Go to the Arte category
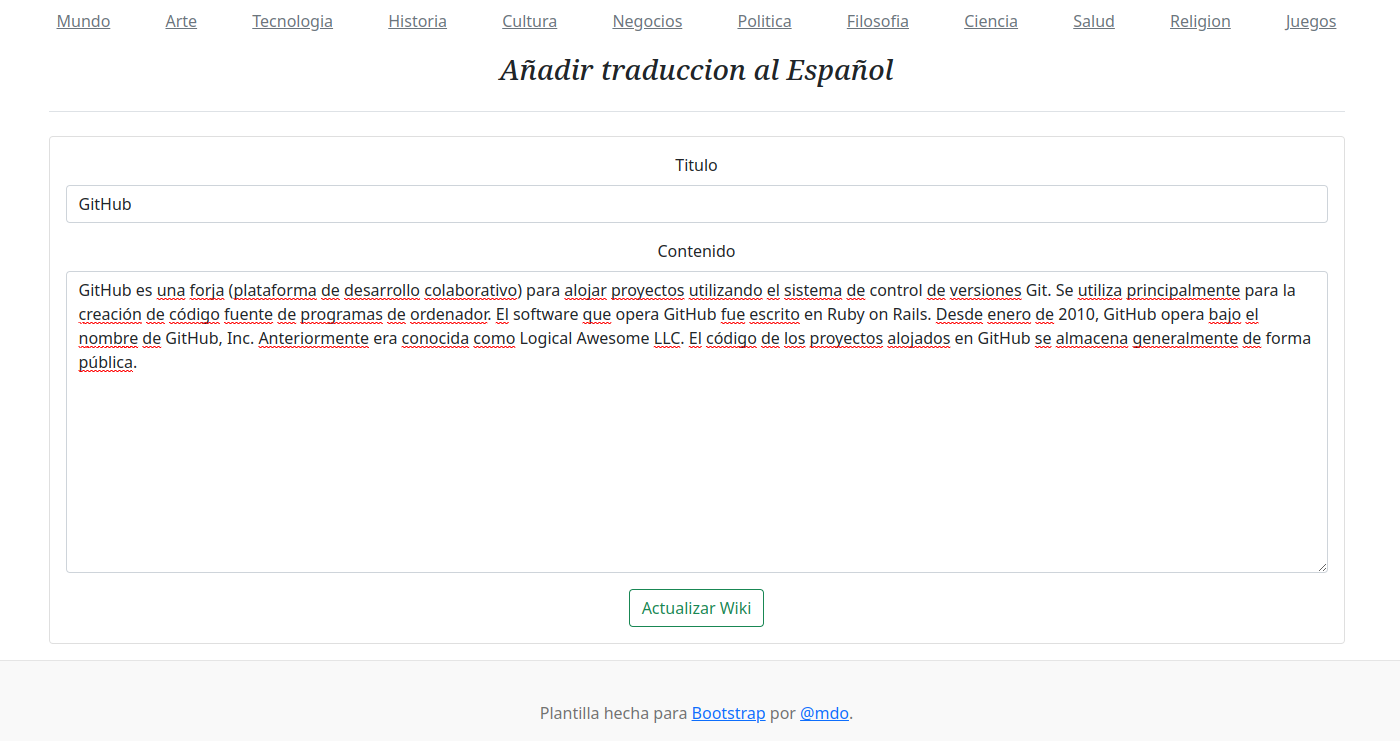 click(x=181, y=21)
